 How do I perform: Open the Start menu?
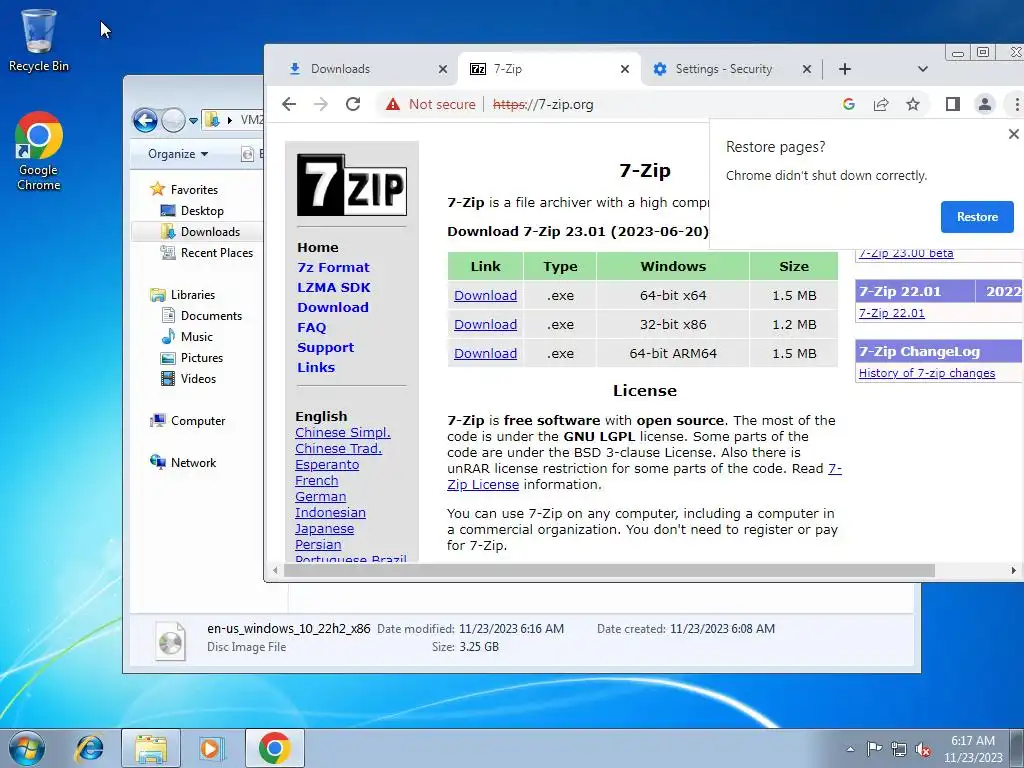26,748
